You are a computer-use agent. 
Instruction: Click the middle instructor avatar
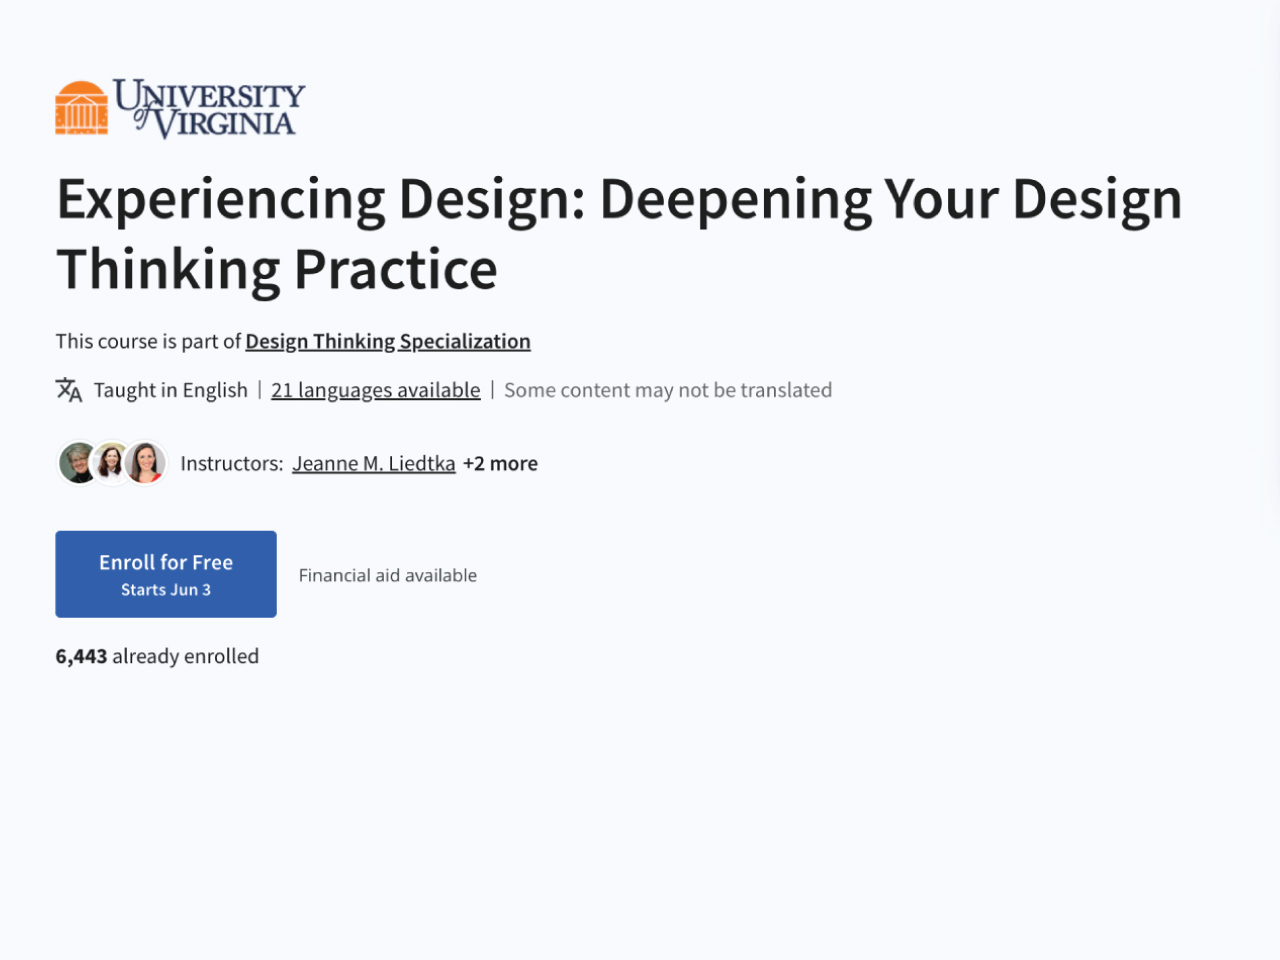pyautogui.click(x=111, y=463)
